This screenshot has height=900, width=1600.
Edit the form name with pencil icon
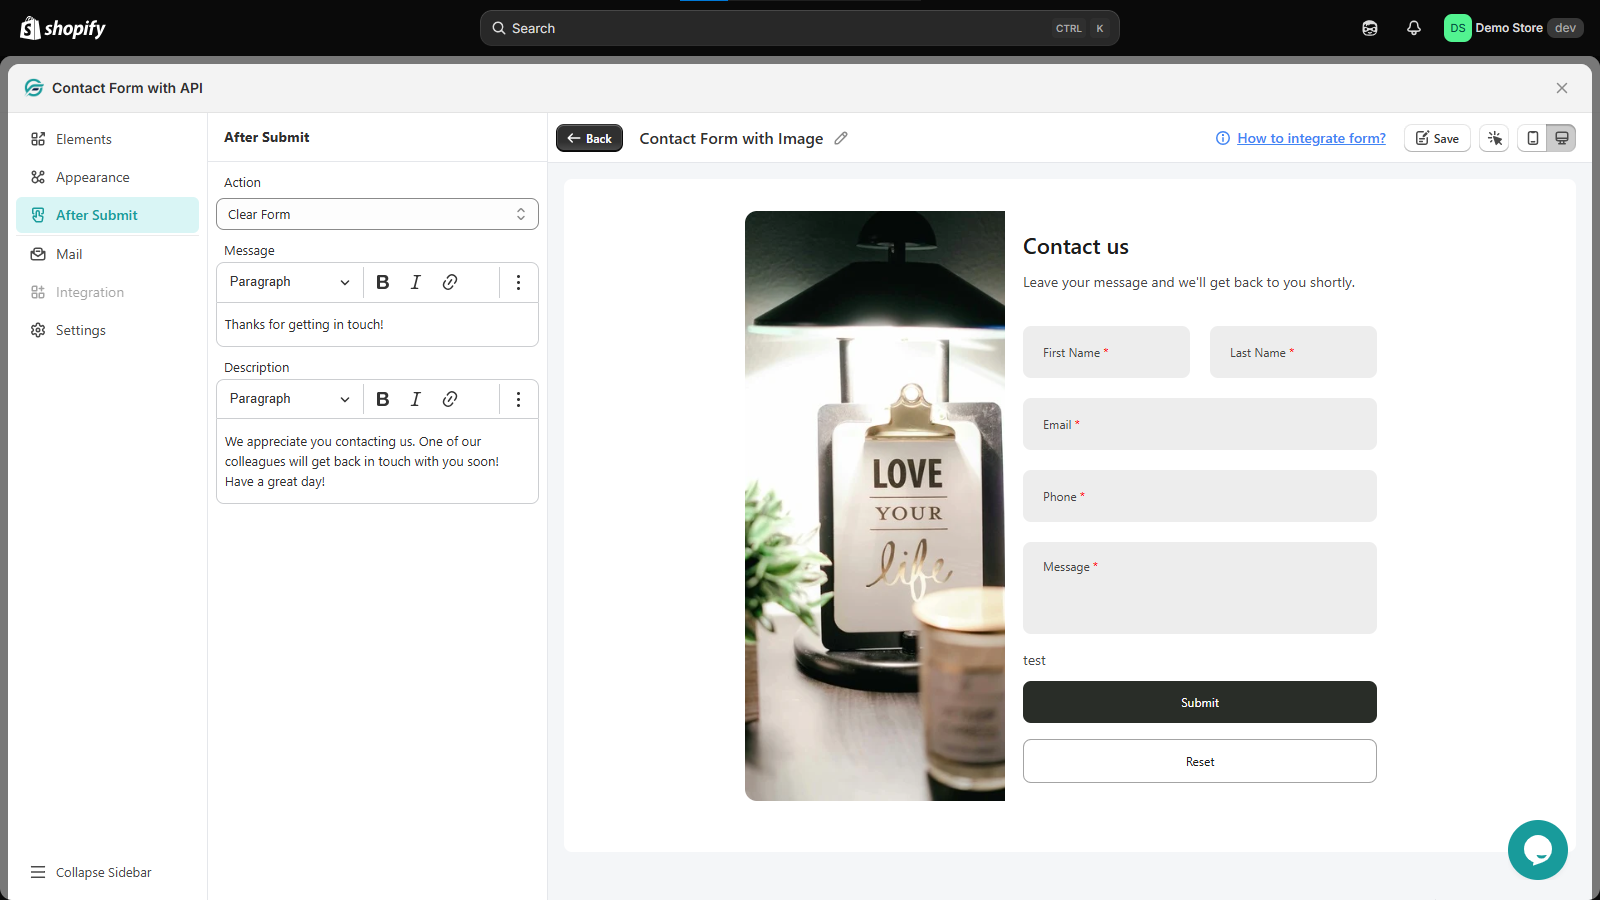tap(841, 138)
